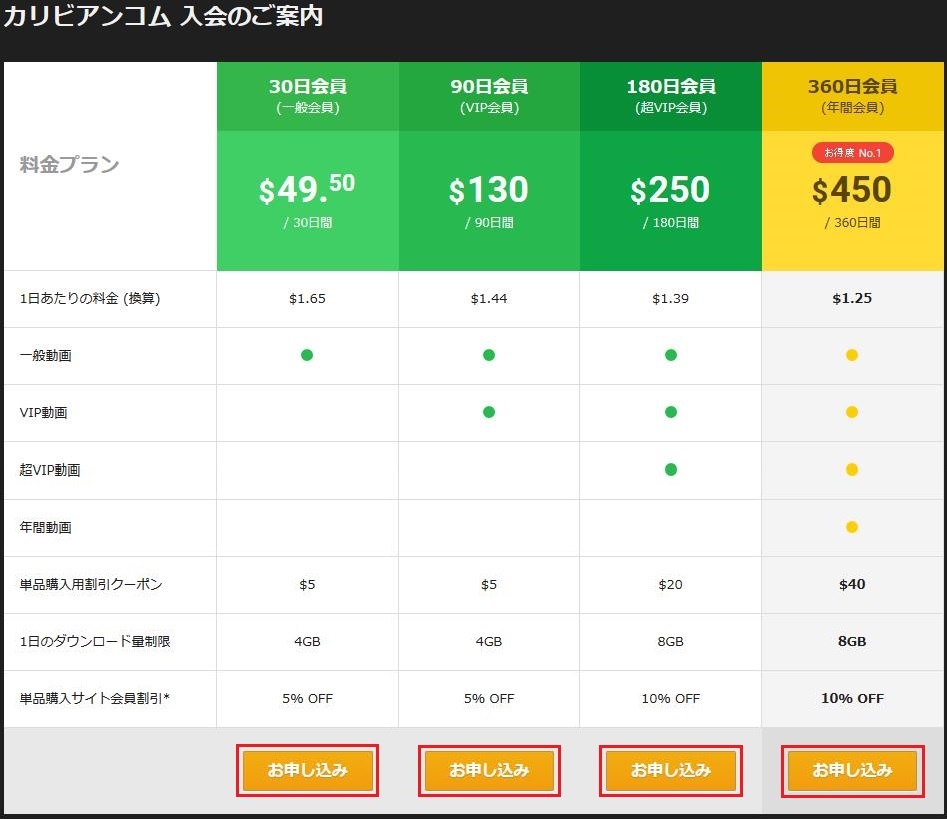Select the 30日会員 (一般会員) column header

(x=307, y=96)
